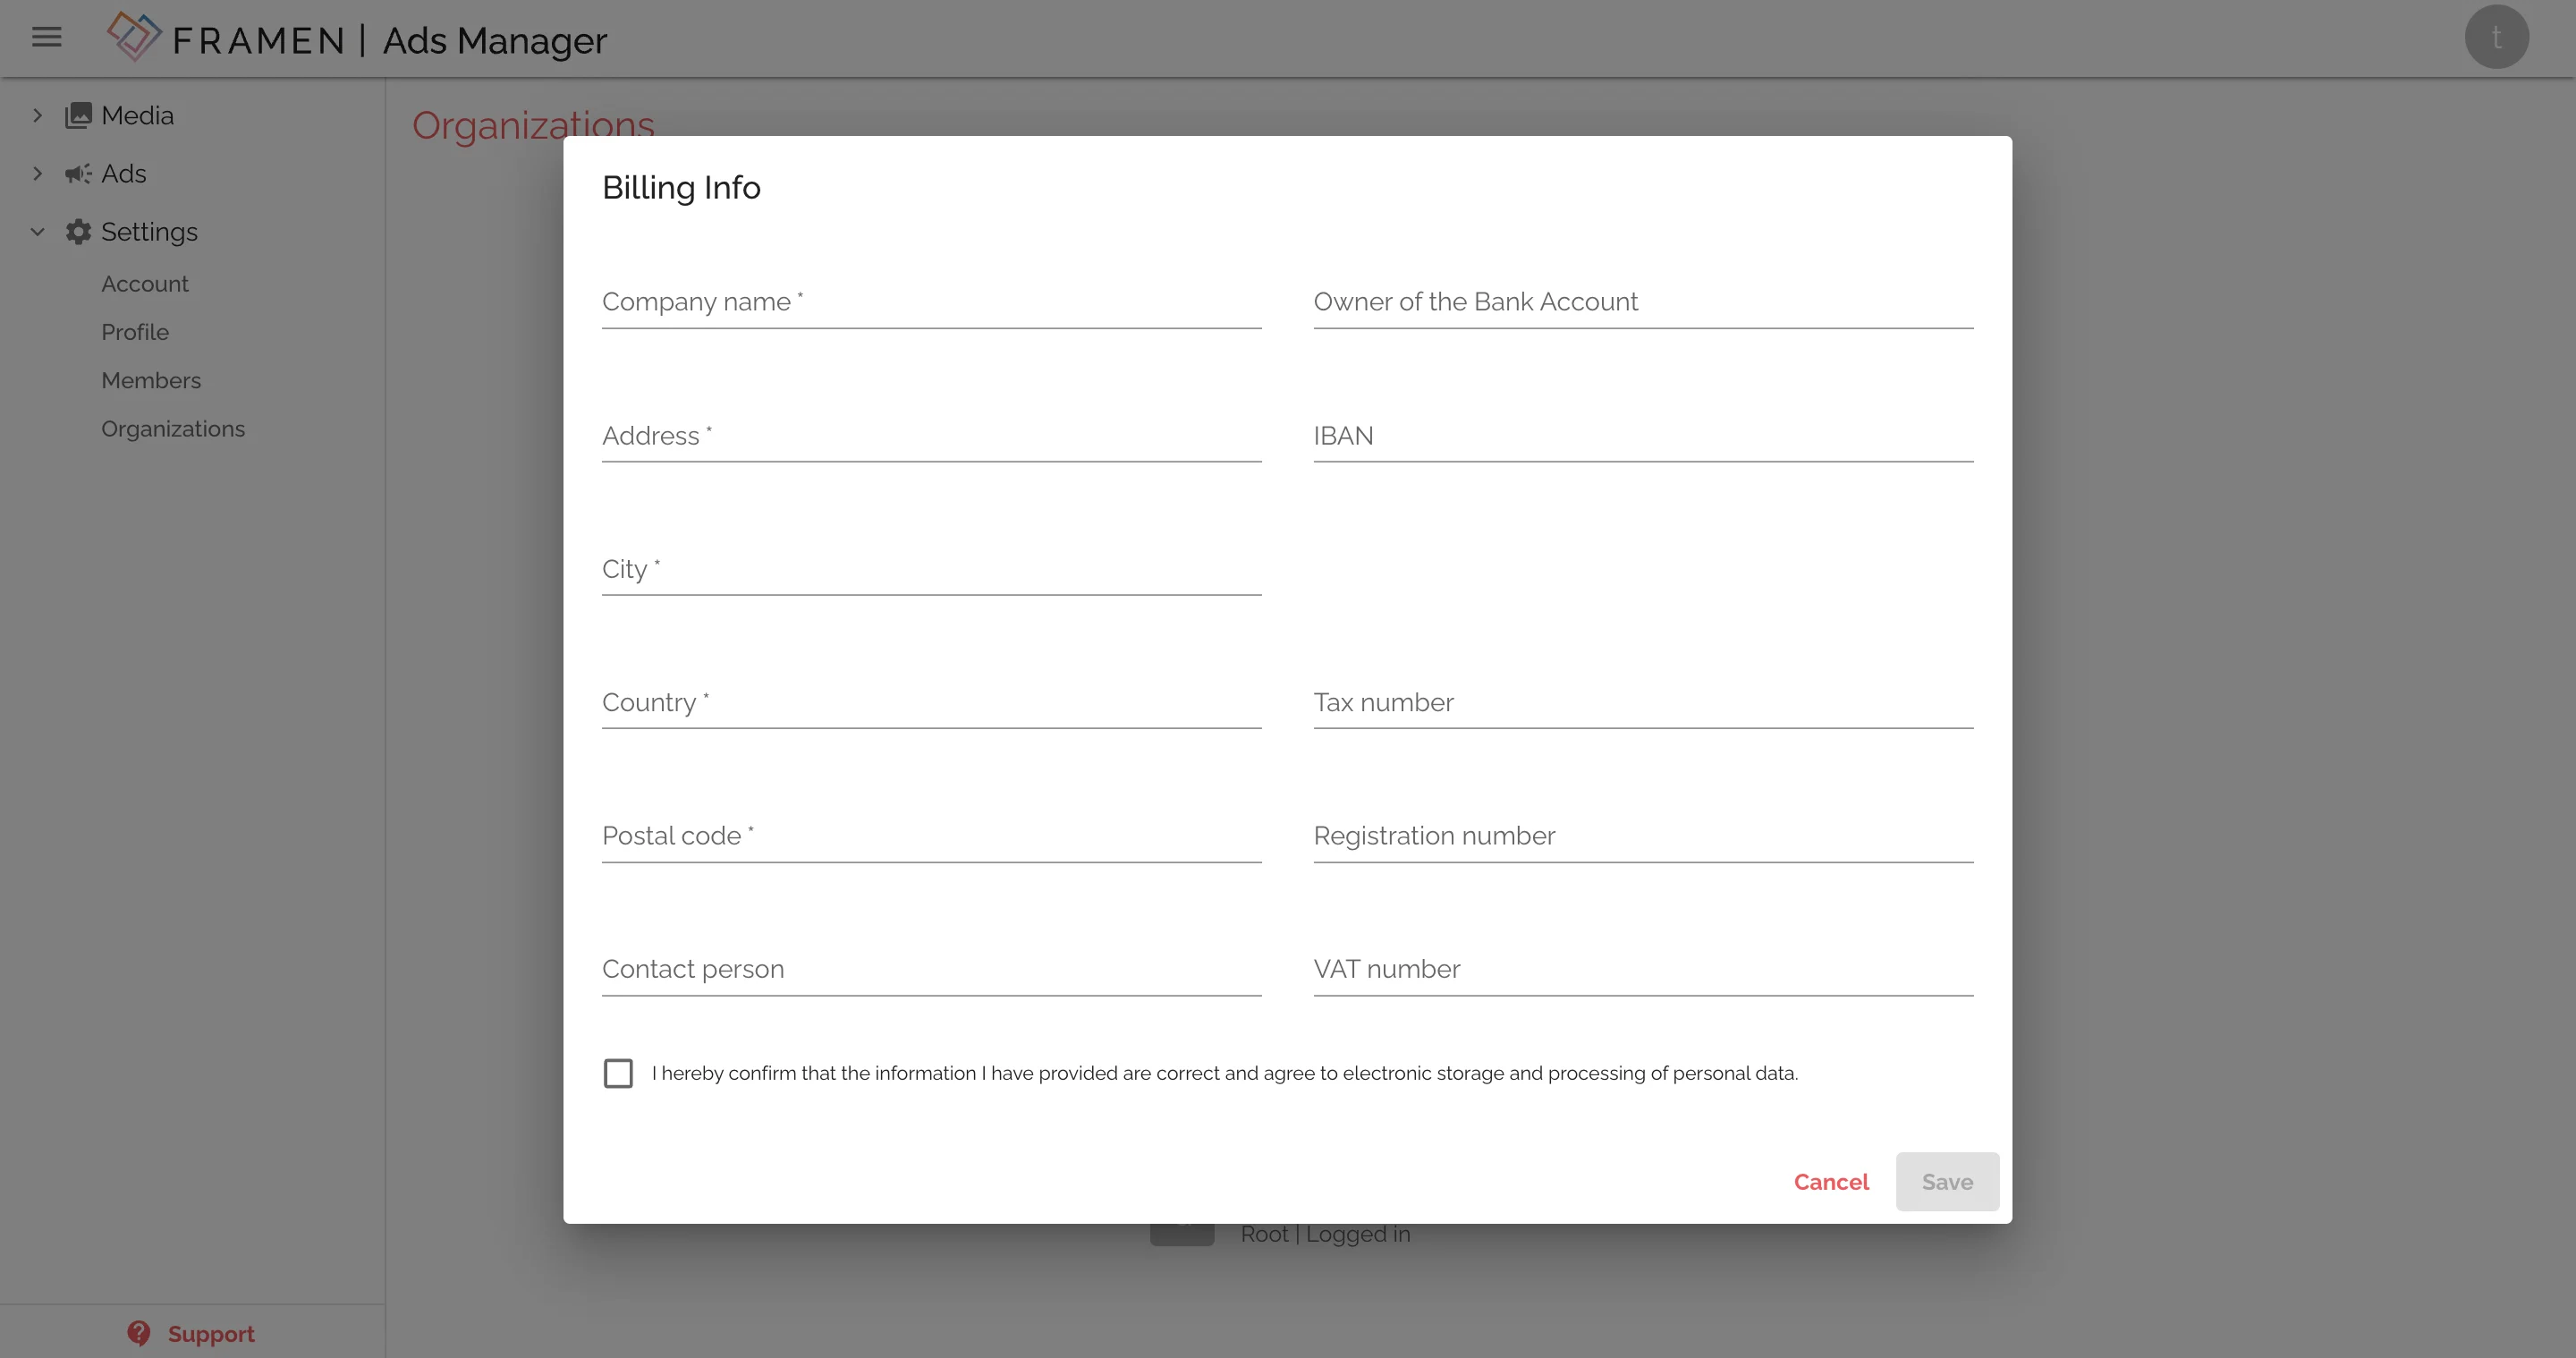Open the hamburger menu icon

(47, 38)
